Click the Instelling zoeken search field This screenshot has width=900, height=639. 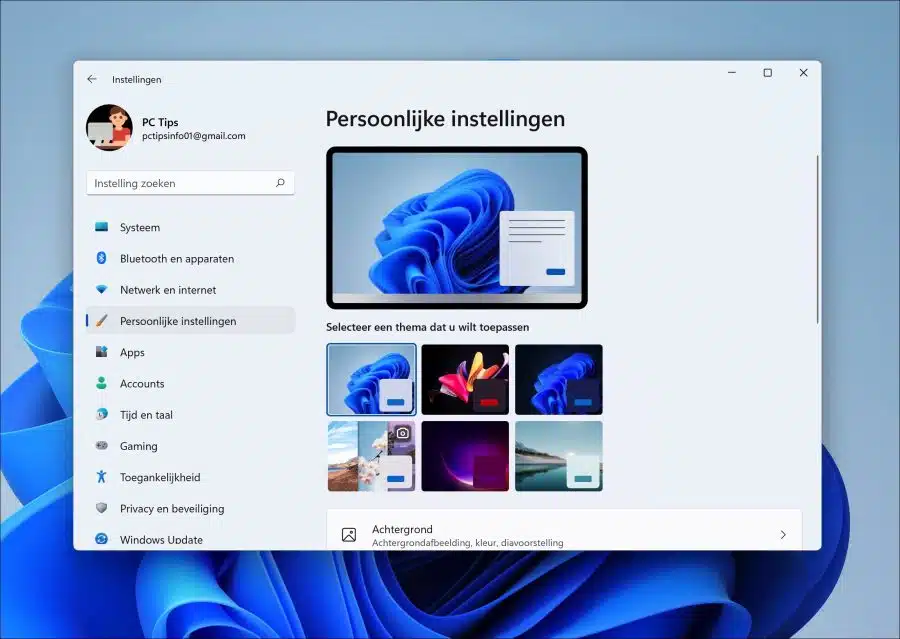click(191, 183)
